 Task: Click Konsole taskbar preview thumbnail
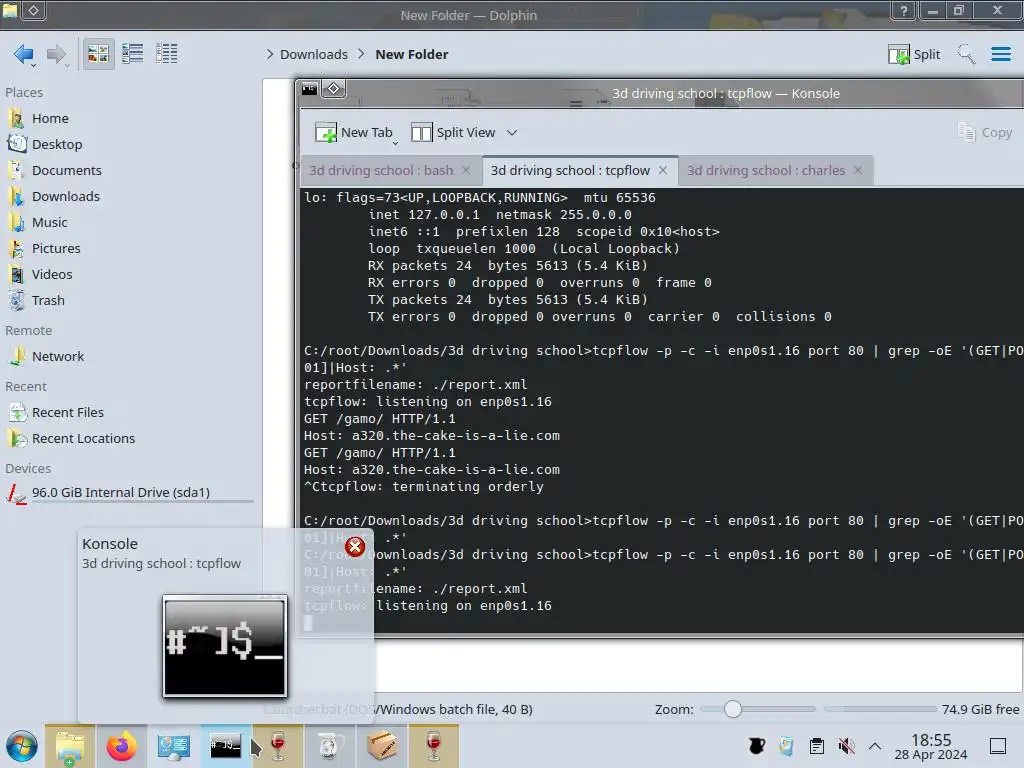coord(225,646)
